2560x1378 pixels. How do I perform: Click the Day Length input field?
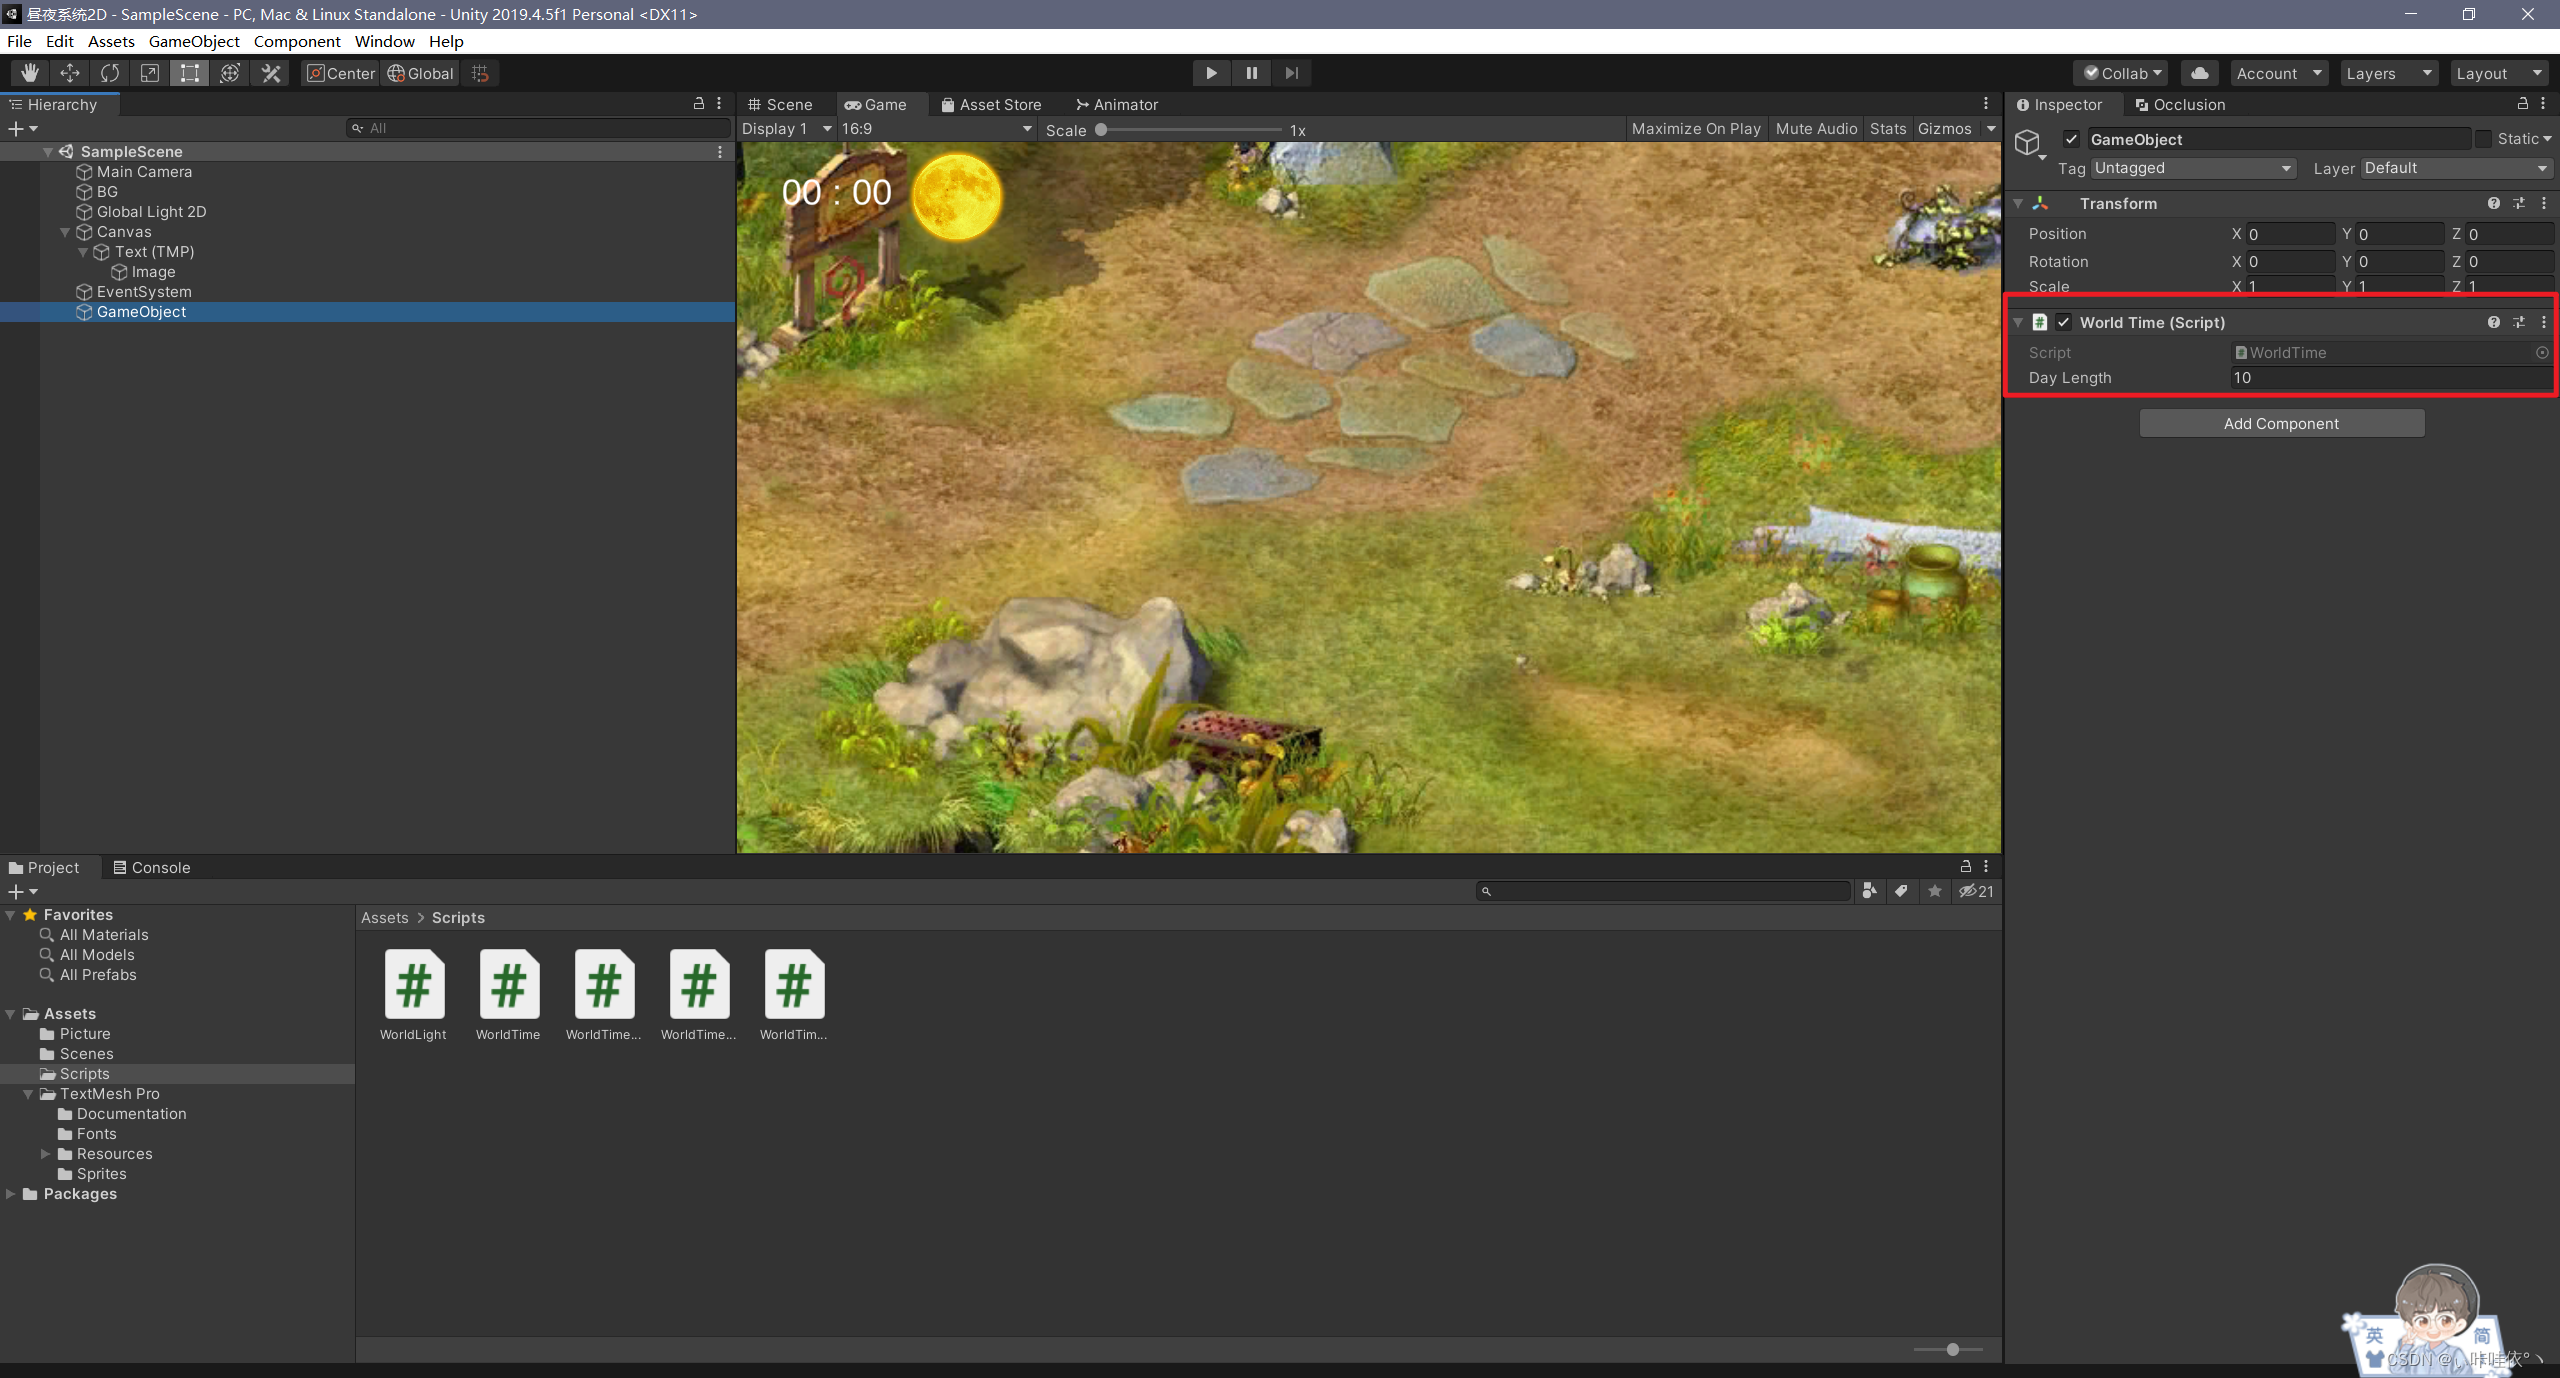click(2392, 377)
